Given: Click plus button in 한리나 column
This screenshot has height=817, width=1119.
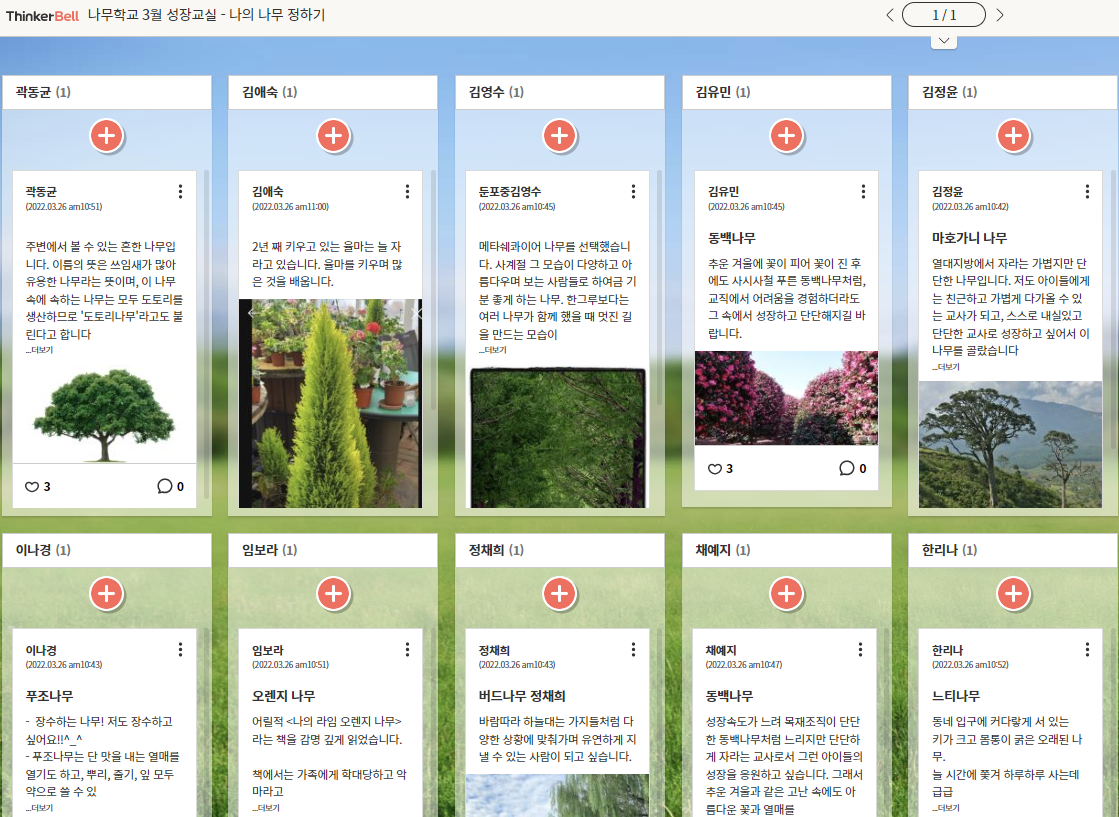Looking at the screenshot, I should tap(1014, 594).
